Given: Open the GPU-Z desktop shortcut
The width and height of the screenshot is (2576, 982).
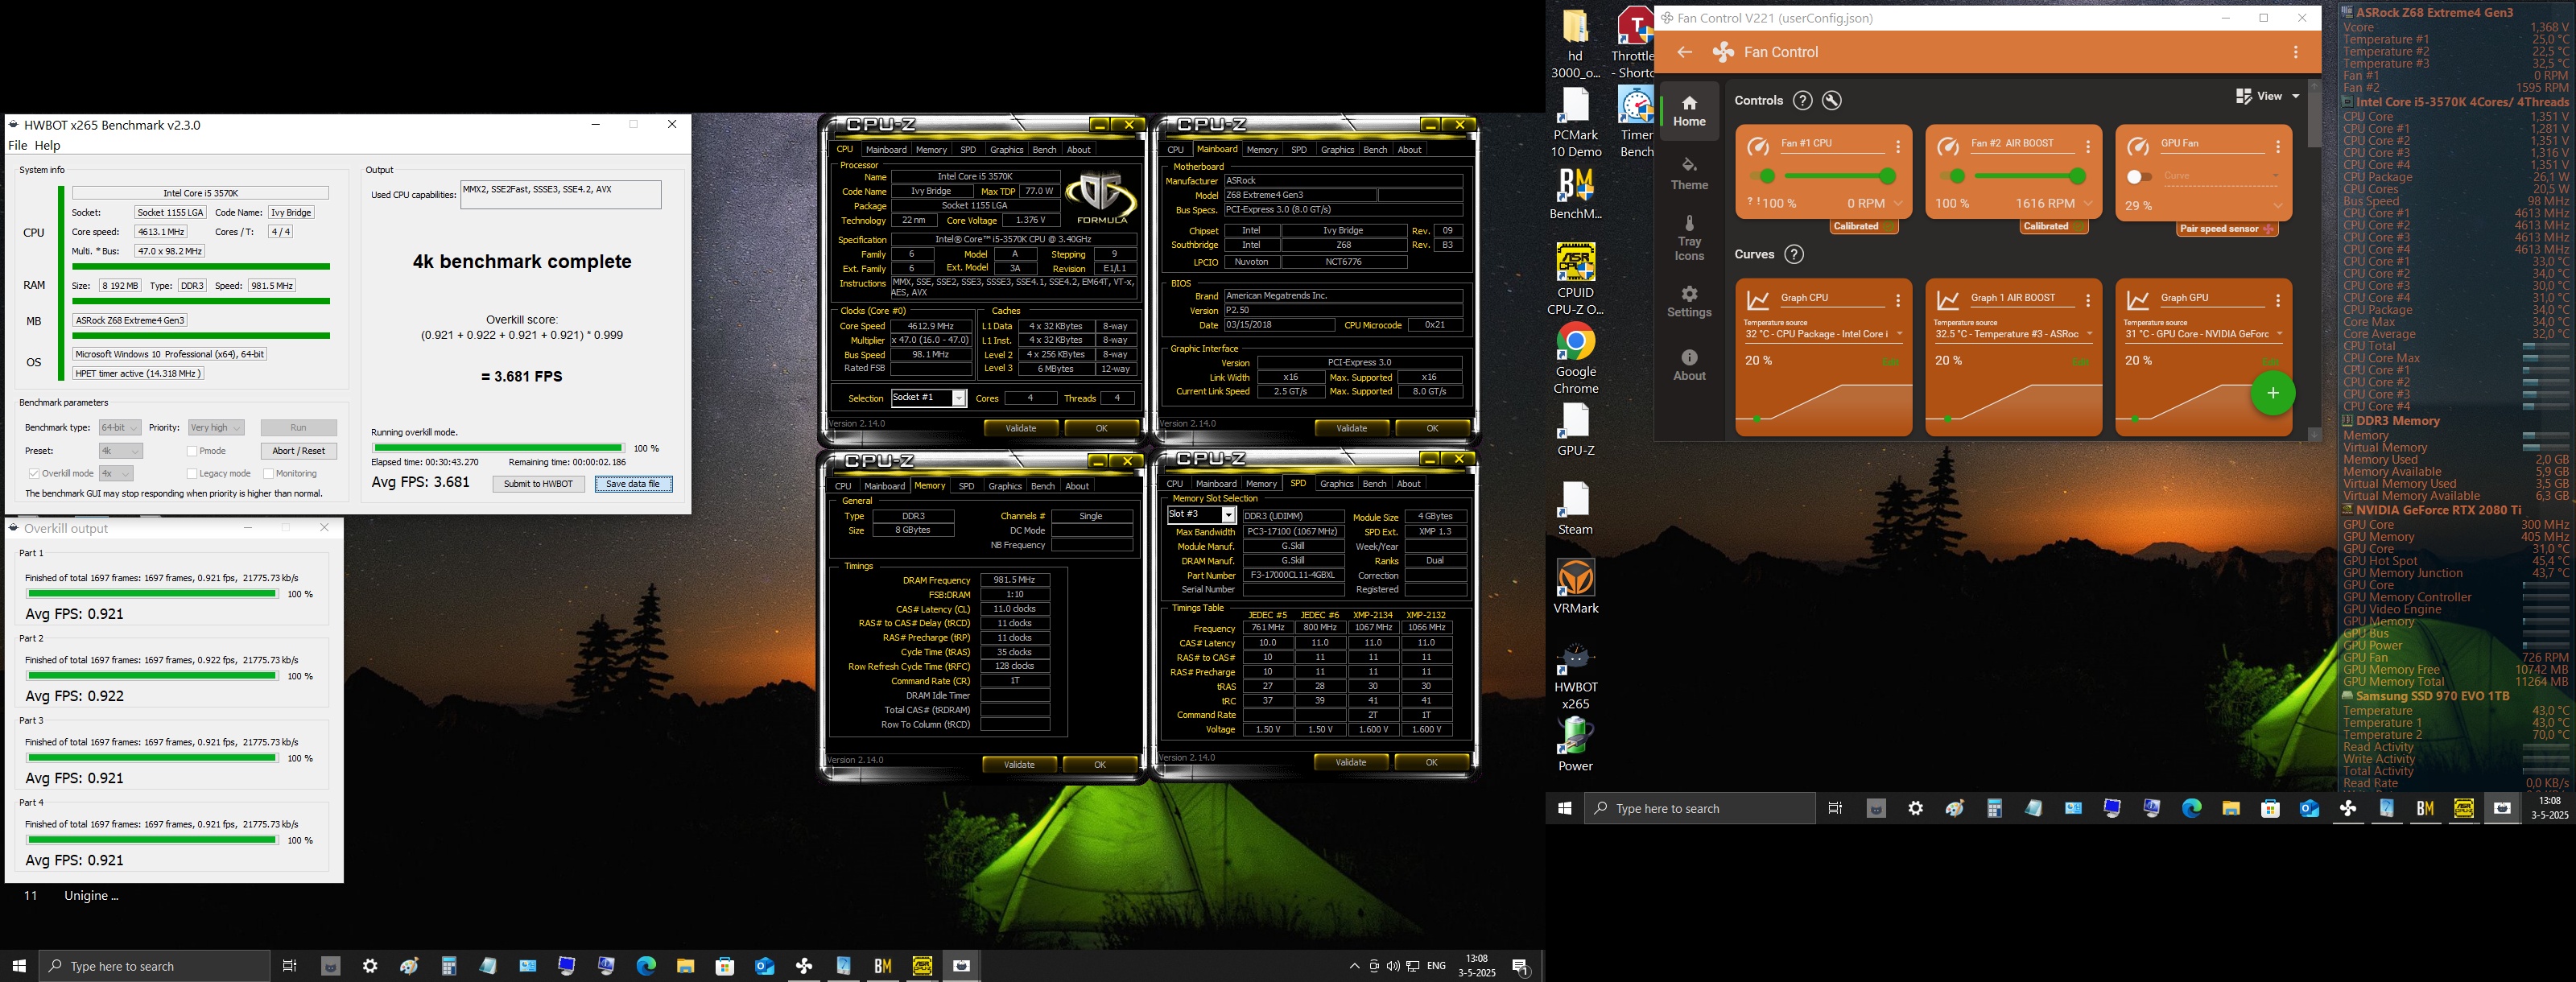Looking at the screenshot, I should point(1576,430).
